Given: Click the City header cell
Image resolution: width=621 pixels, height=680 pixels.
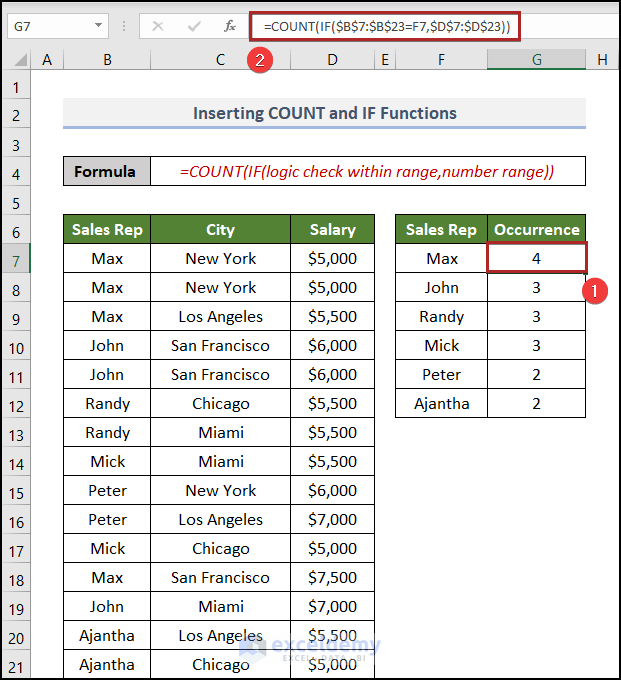Looking at the screenshot, I should click(220, 229).
